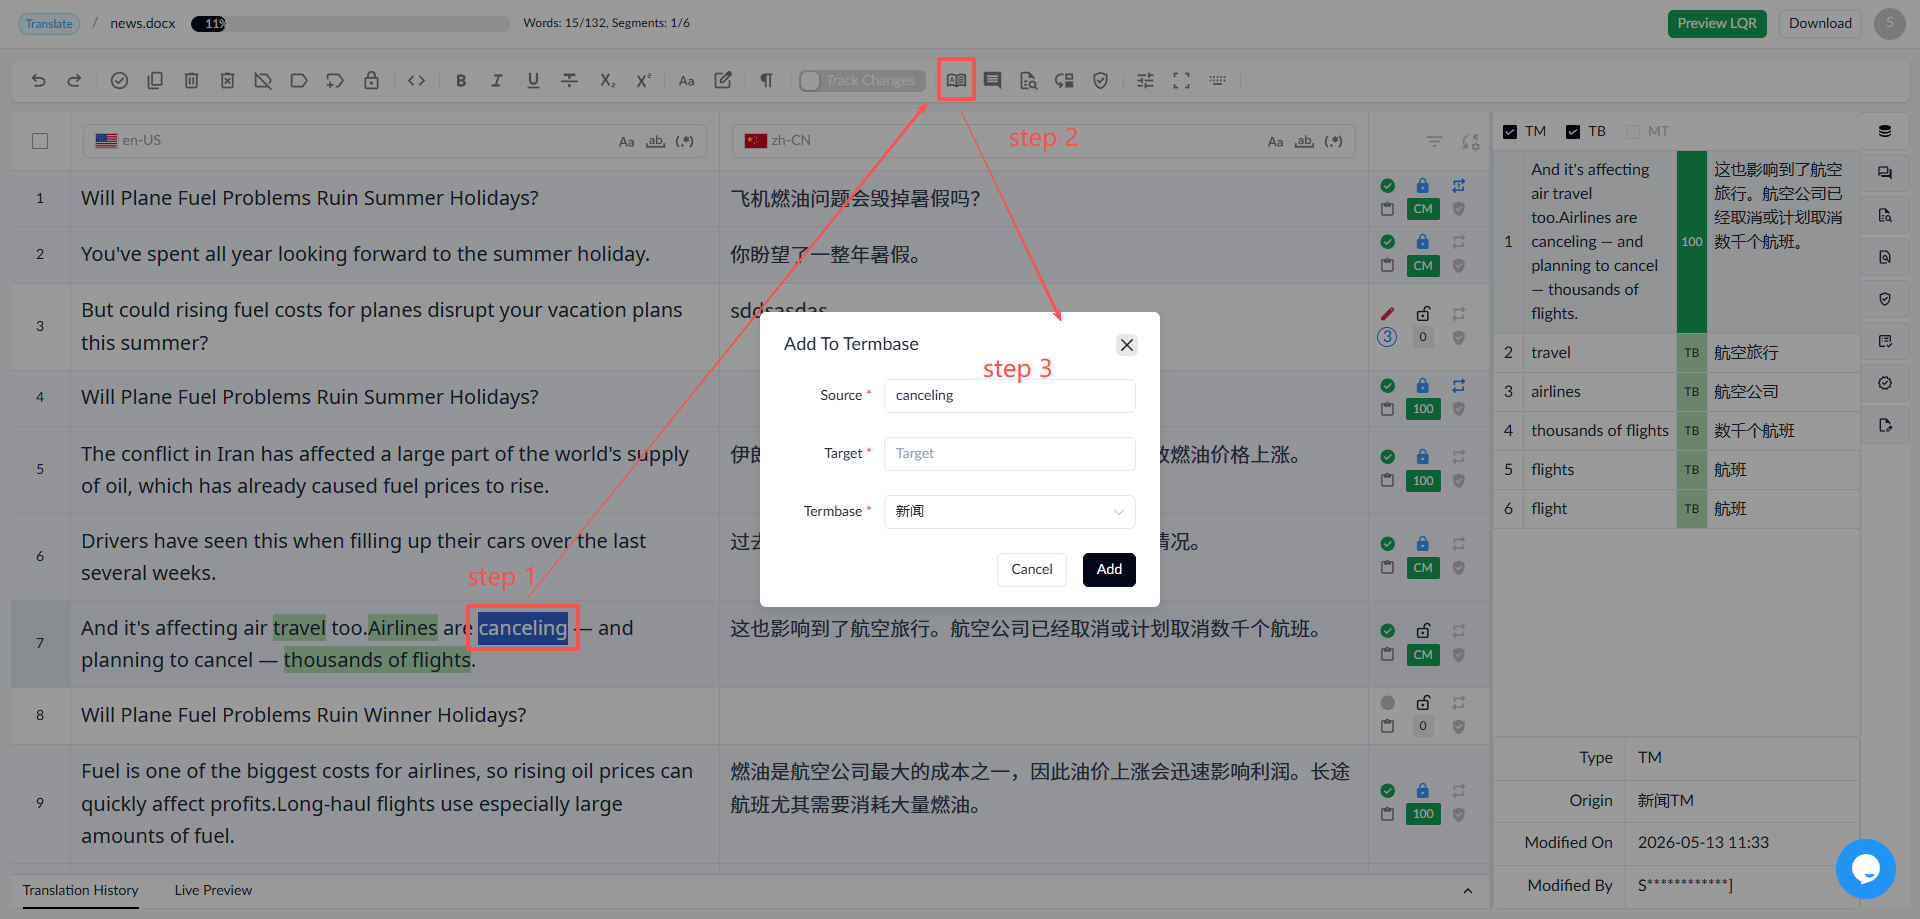Collapse the bottom panel with chevron
Image resolution: width=1920 pixels, height=919 pixels.
pos(1467,891)
